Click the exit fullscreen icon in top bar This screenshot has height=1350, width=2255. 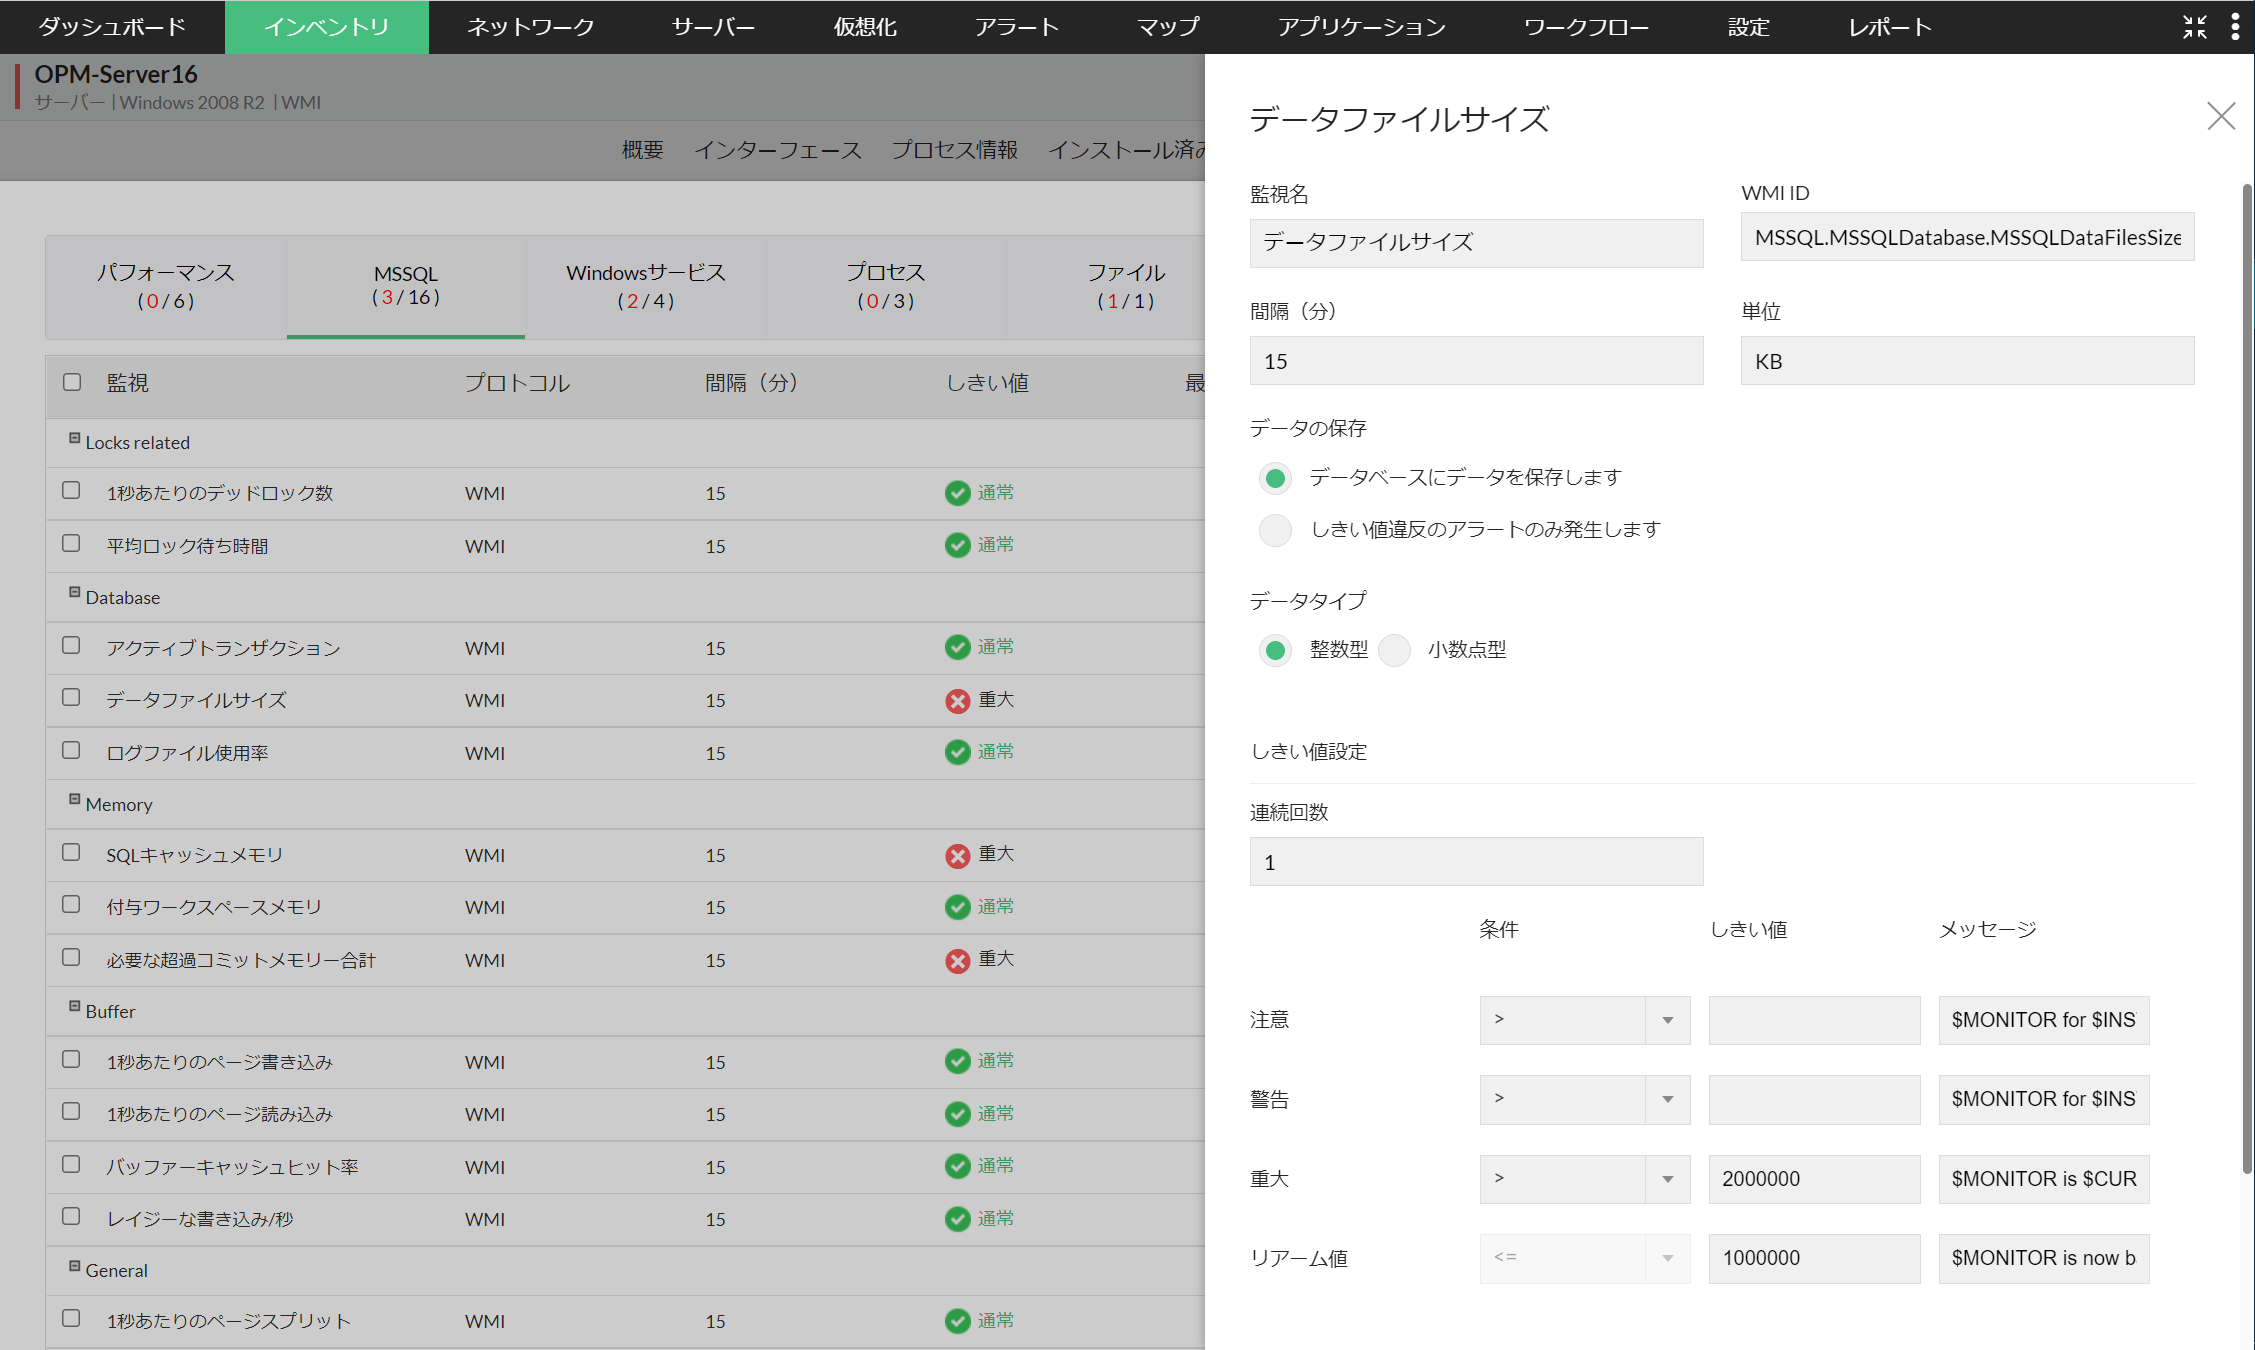pyautogui.click(x=2194, y=27)
